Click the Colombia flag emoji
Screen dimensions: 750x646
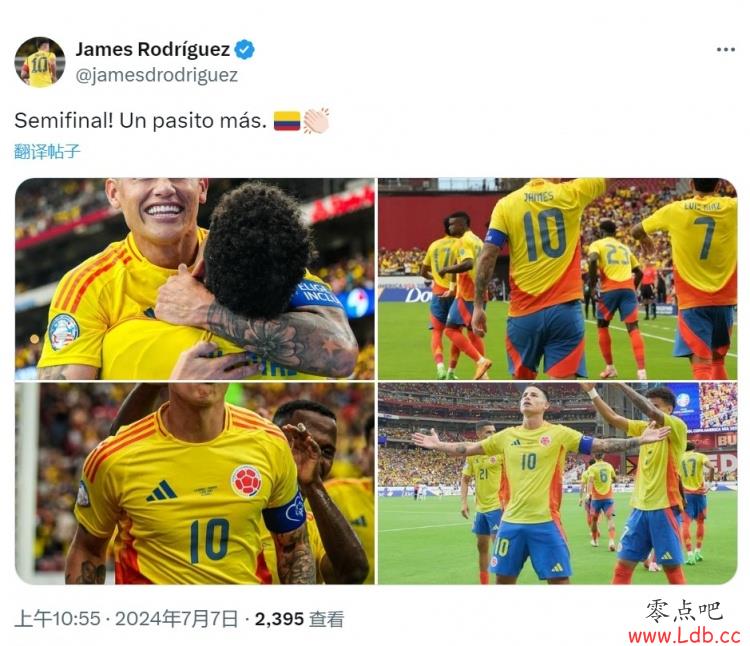pos(287,121)
